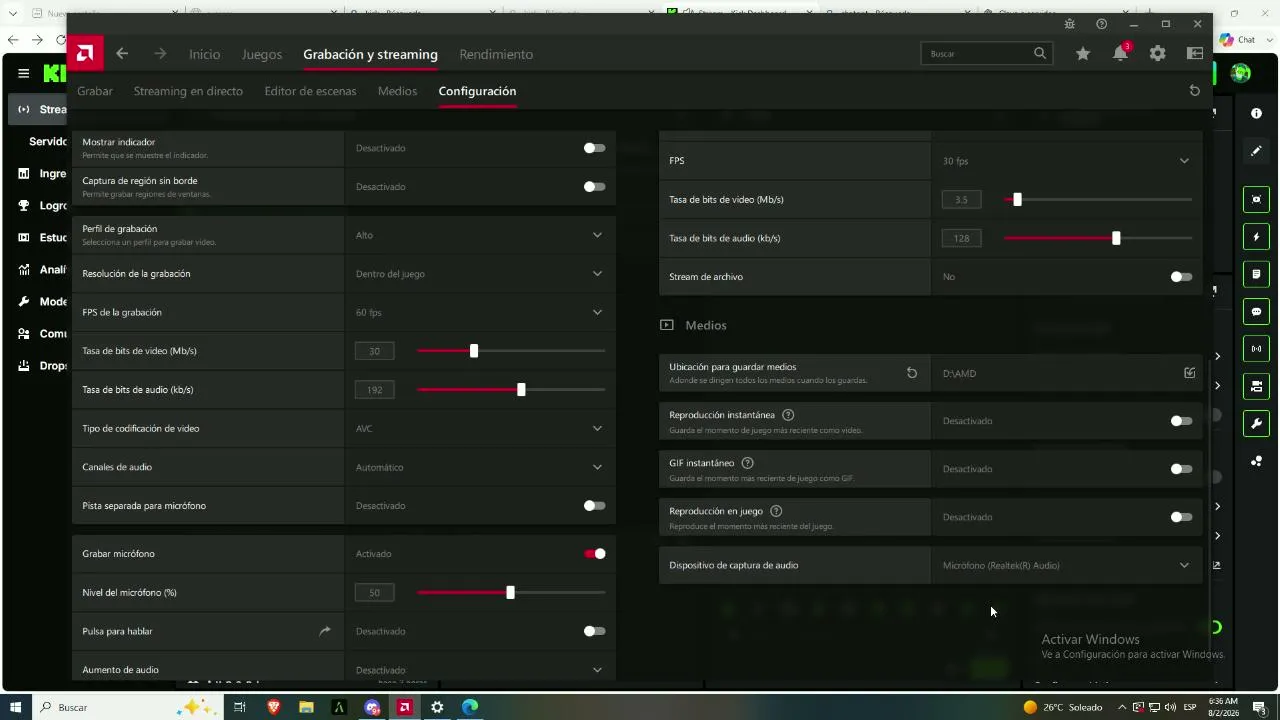Expand FPS de la grabación dropdown
Screen dimensions: 1280x720
(x=480, y=312)
